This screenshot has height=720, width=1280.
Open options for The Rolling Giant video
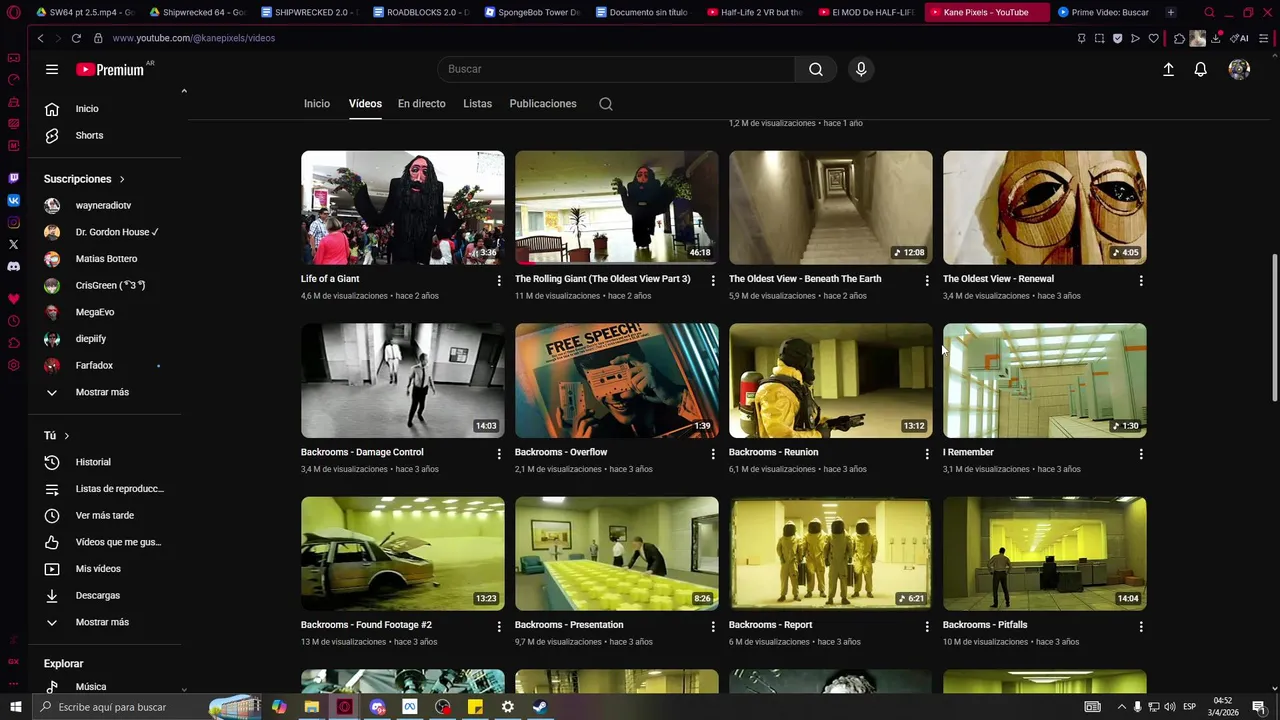click(713, 281)
